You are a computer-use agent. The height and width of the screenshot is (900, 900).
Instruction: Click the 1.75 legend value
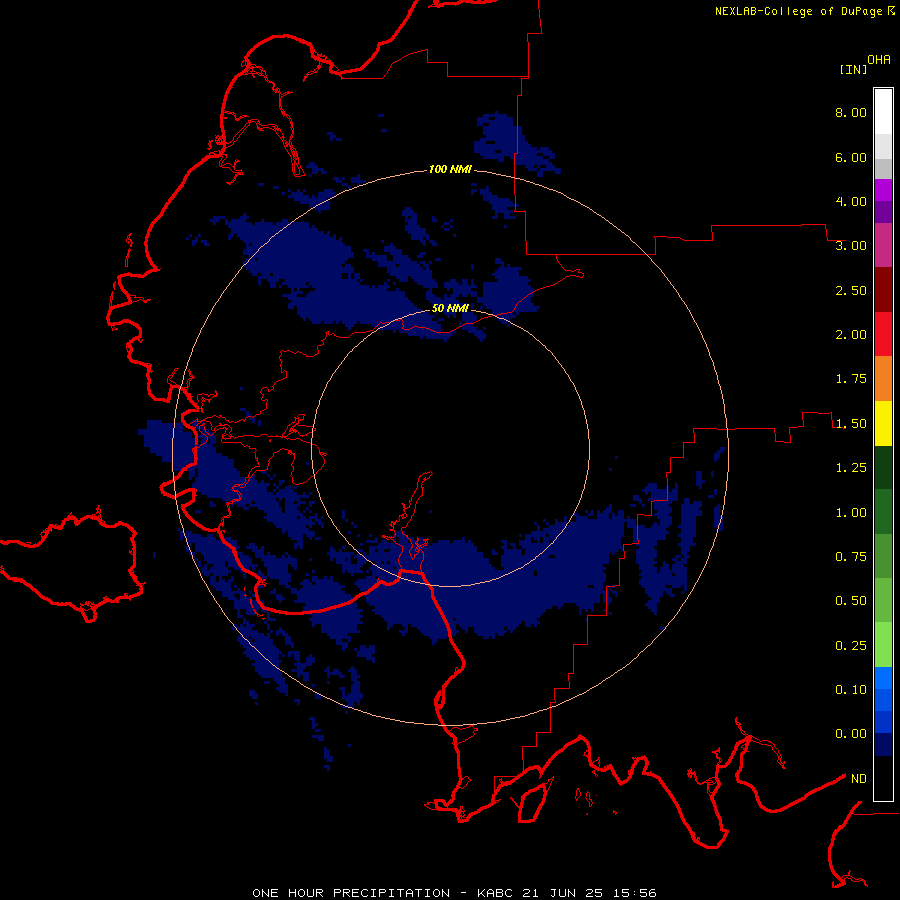coord(851,379)
